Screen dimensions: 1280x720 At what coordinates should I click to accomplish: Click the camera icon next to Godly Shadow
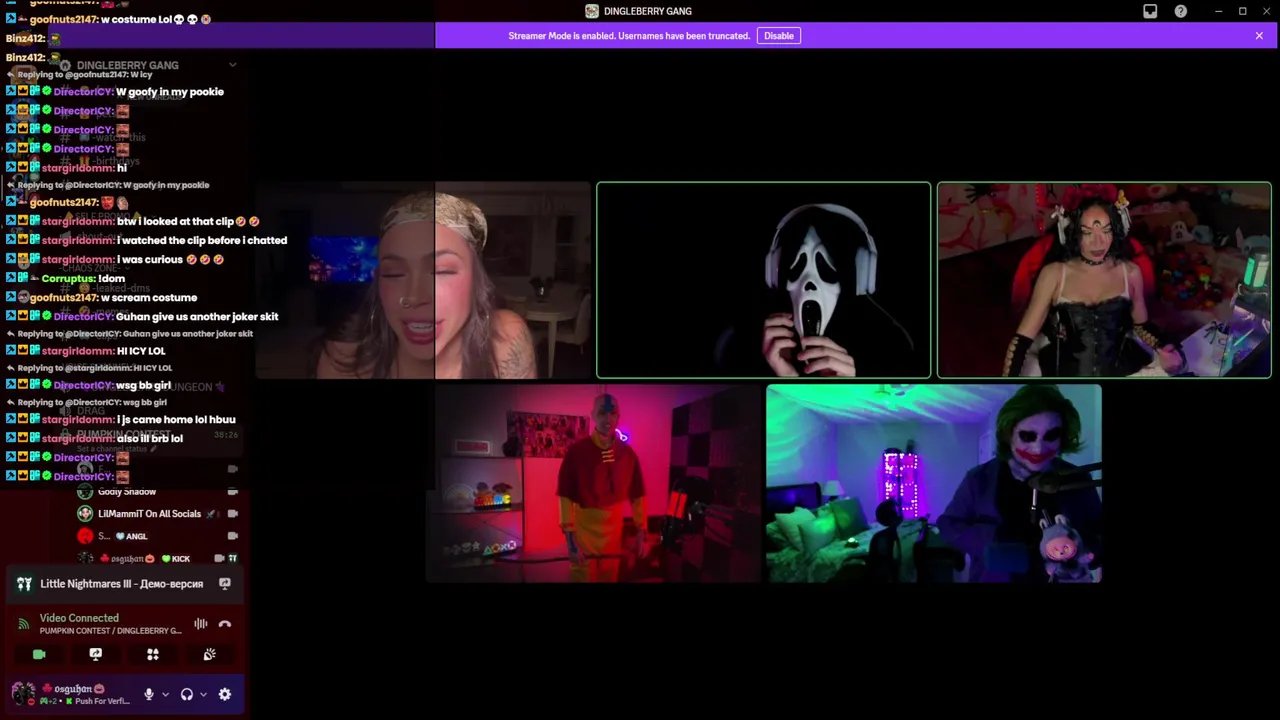pos(233,492)
